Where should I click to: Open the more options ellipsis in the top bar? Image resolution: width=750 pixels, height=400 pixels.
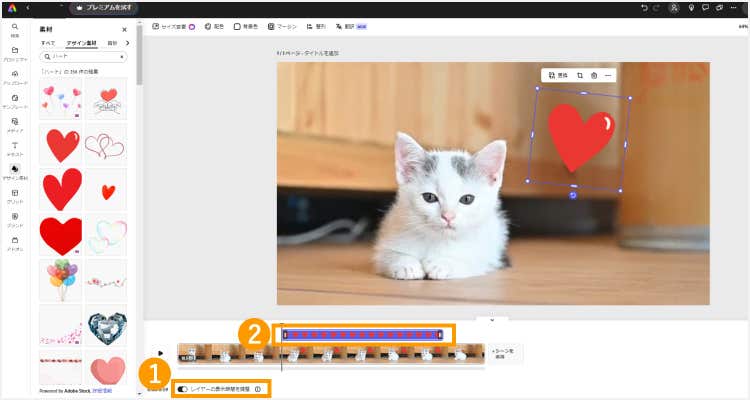[x=734, y=8]
